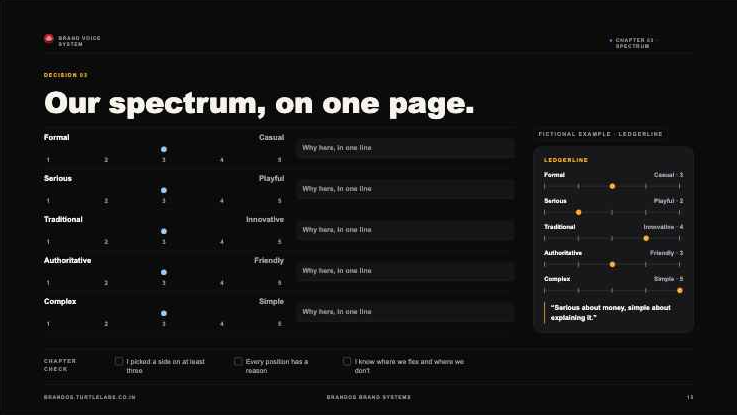Click 'Casual · 3' in Ledgerline card

pyautogui.click(x=668, y=175)
